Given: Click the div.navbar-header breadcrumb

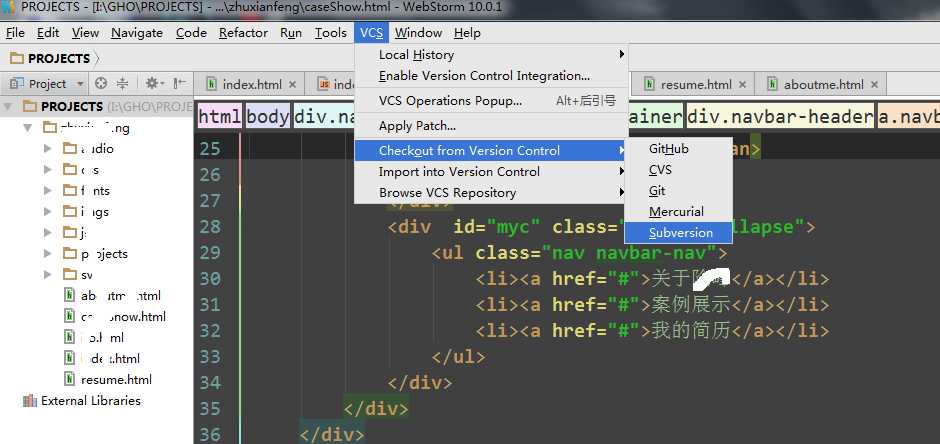Looking at the screenshot, I should pyautogui.click(x=781, y=117).
